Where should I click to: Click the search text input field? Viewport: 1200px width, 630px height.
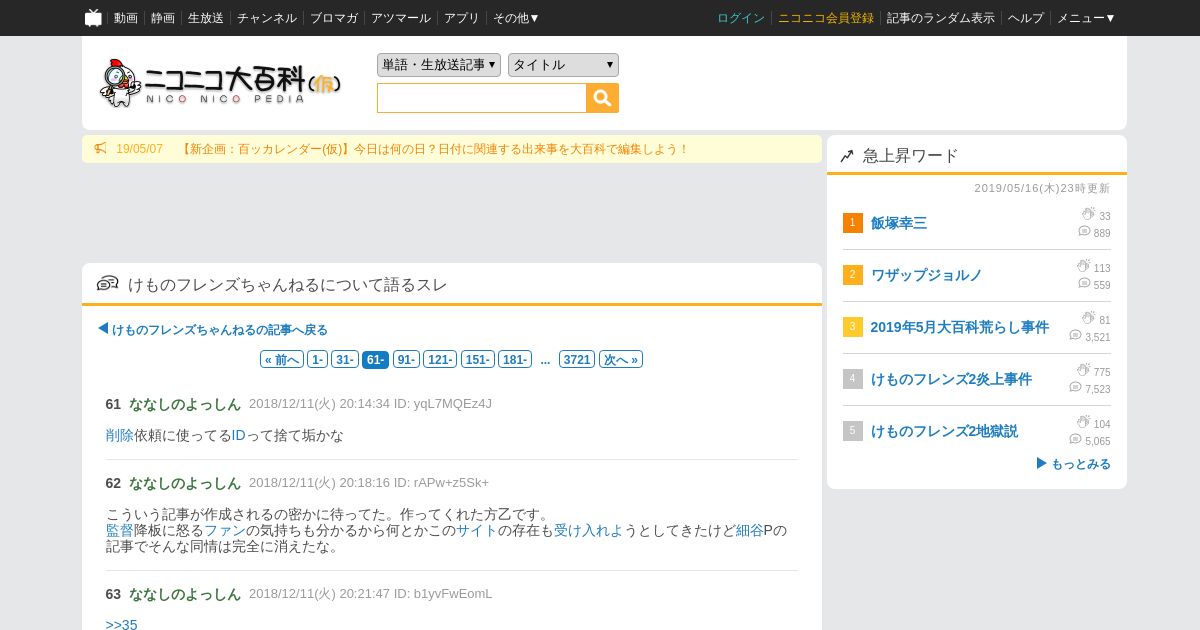point(482,98)
